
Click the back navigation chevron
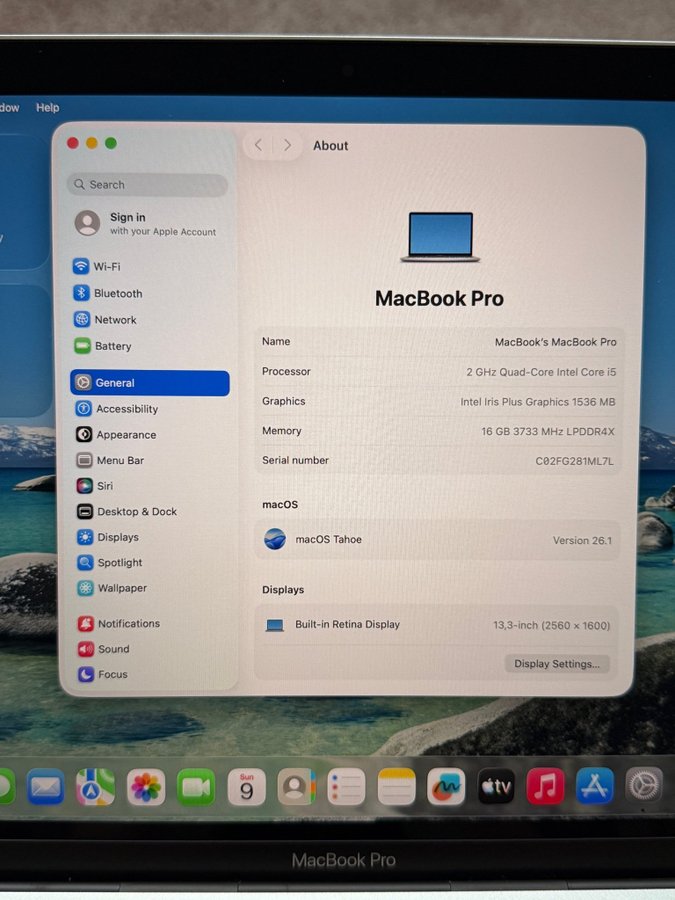258,145
